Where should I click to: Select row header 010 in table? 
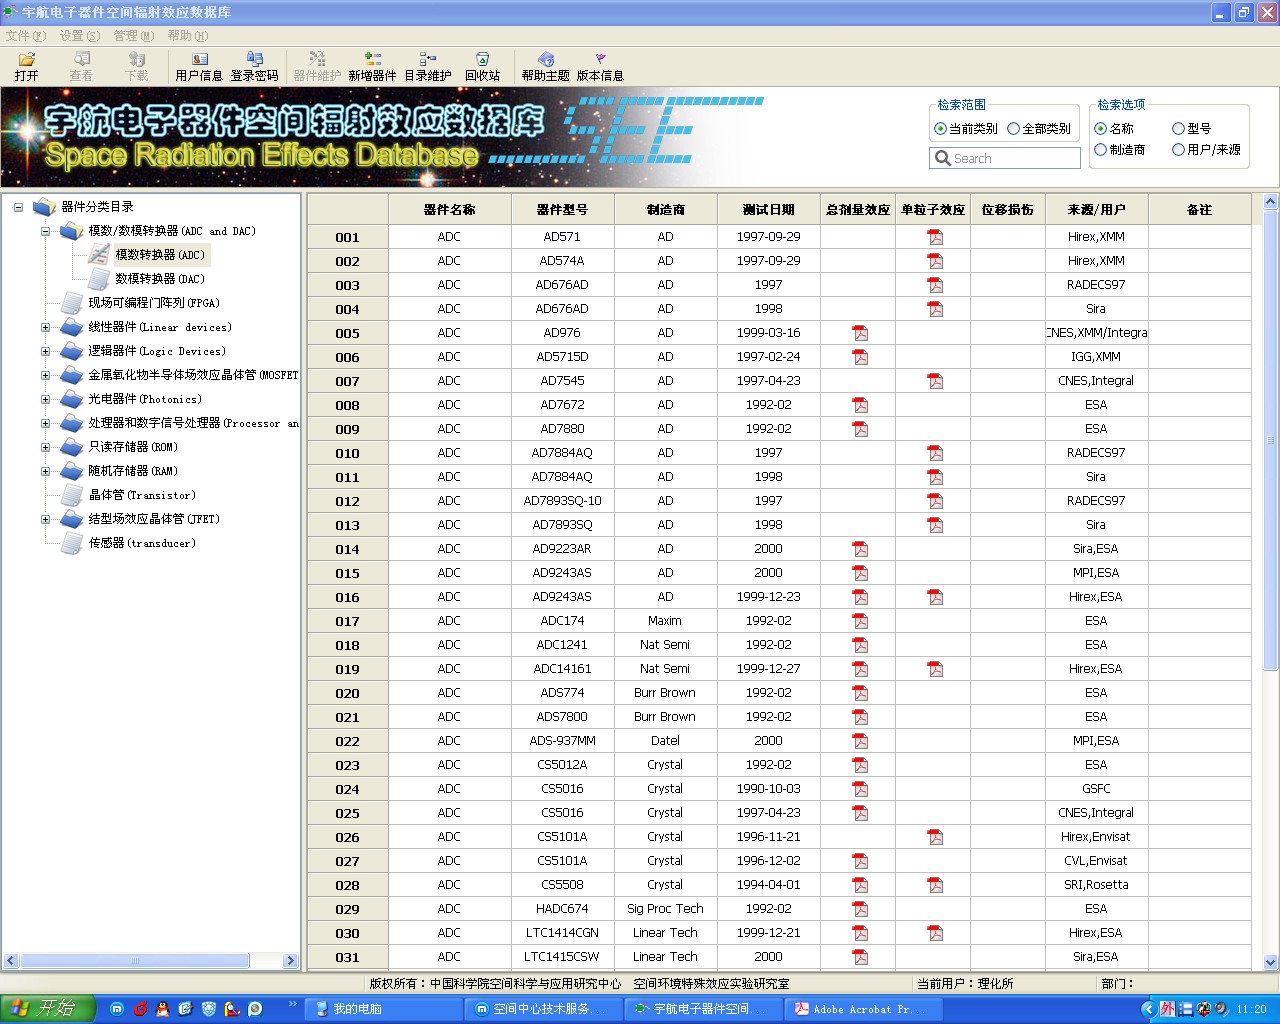coord(348,453)
